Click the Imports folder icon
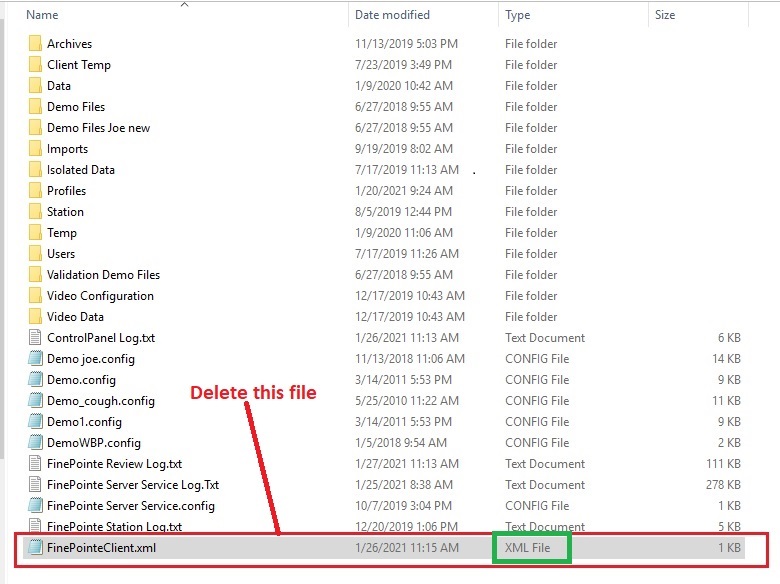 (35, 149)
